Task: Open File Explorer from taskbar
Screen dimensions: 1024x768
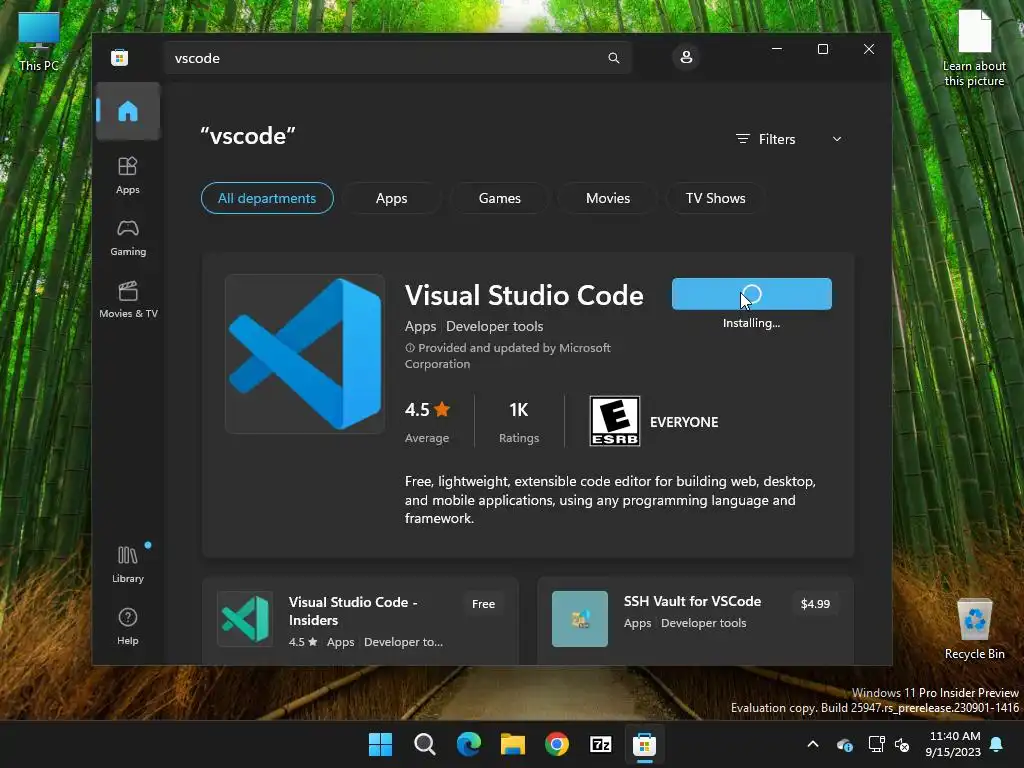Action: tap(513, 744)
